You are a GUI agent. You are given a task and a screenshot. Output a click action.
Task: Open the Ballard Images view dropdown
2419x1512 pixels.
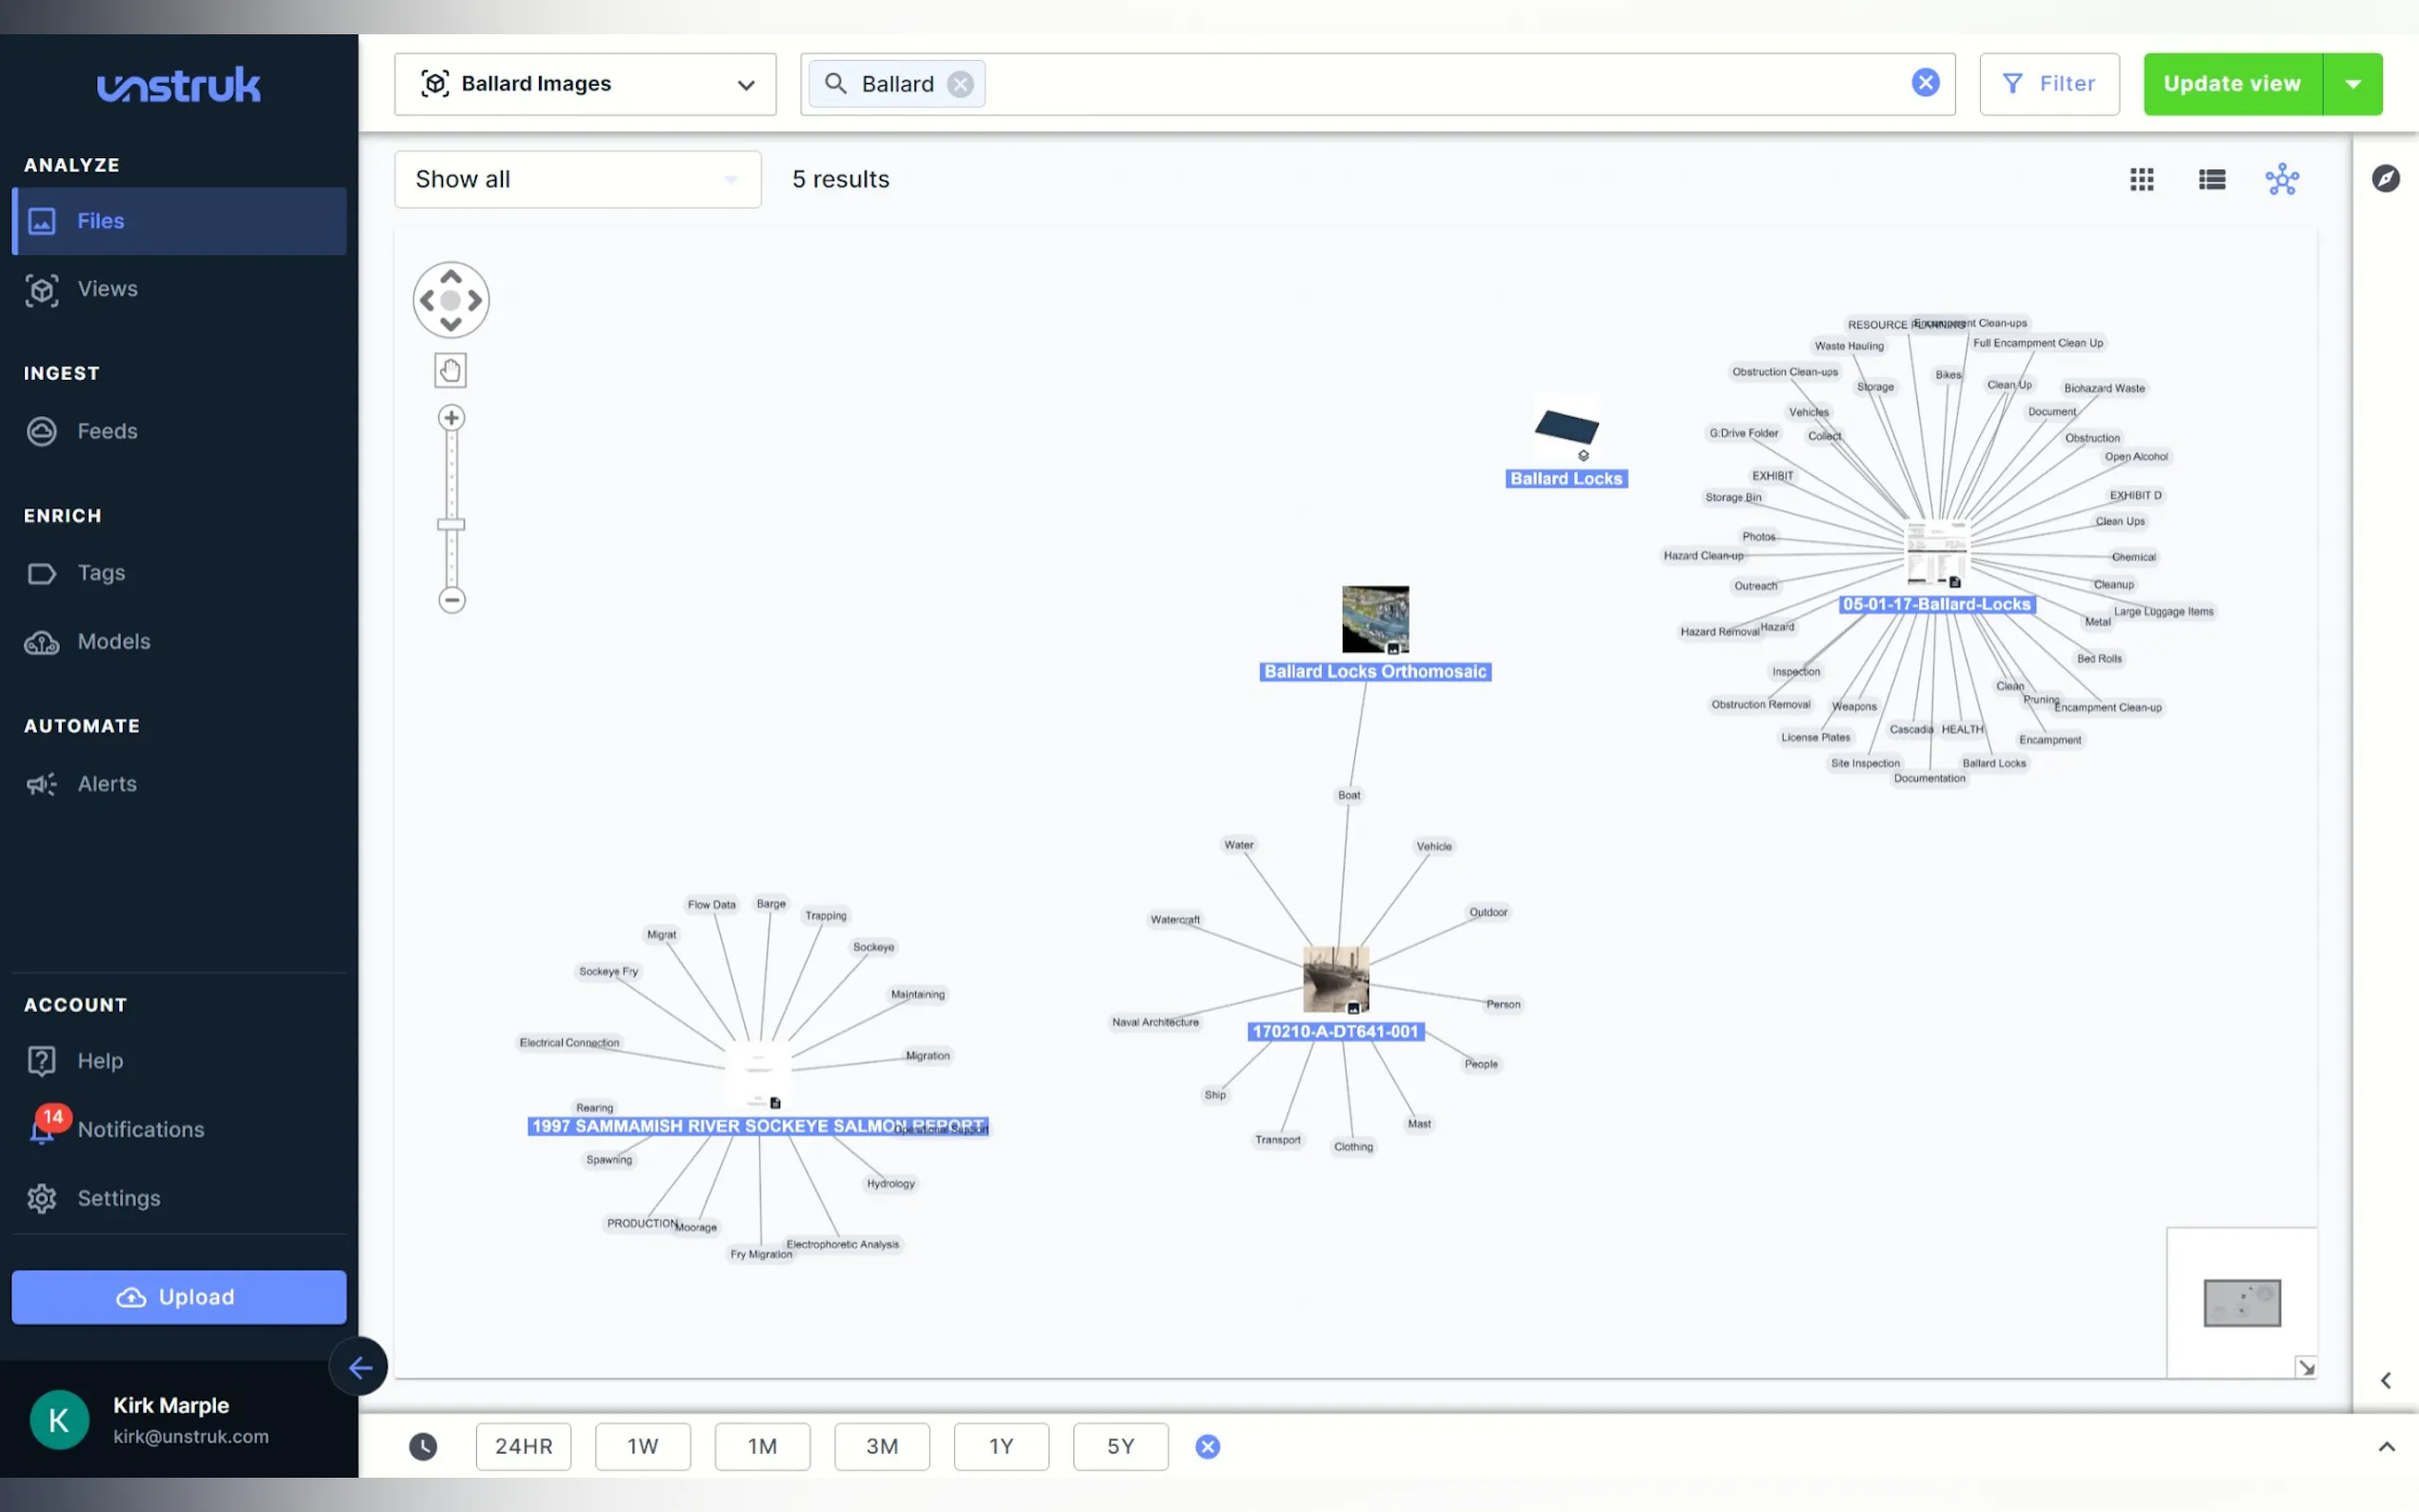coord(585,84)
